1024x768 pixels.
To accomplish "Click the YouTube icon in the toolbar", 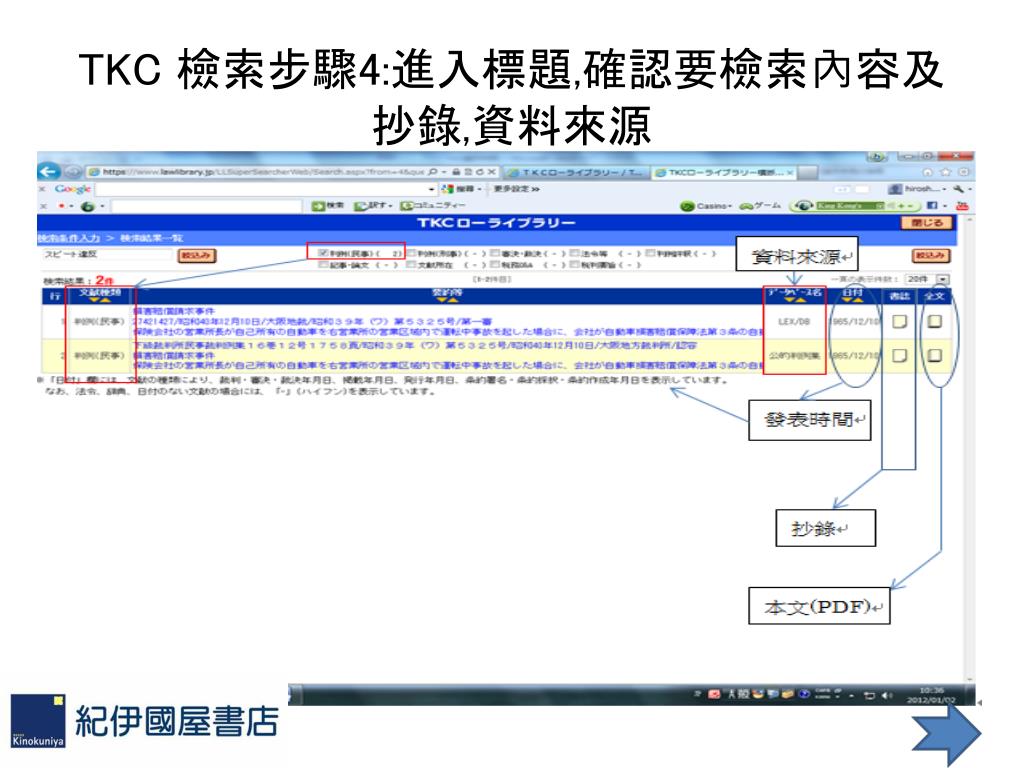I will tap(961, 206).
